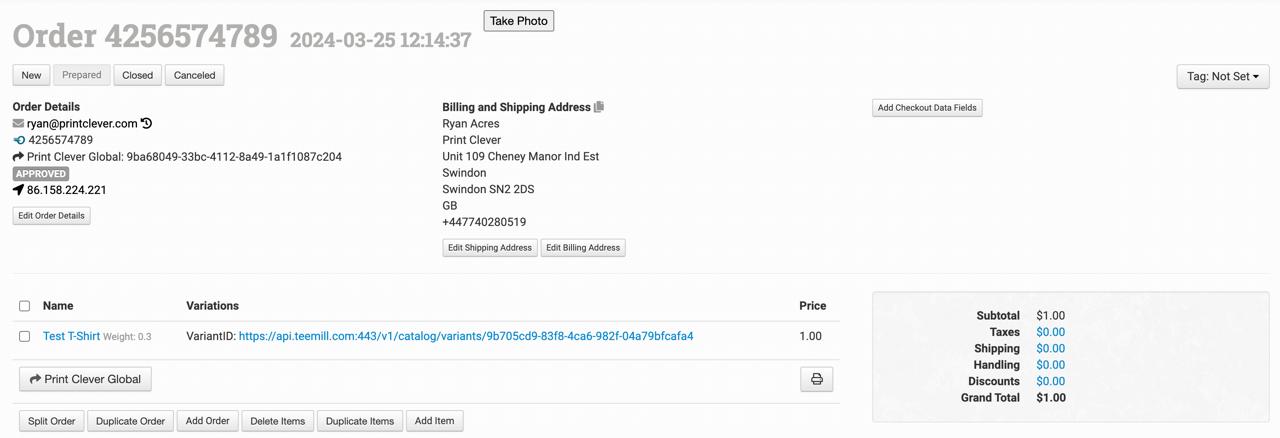The image size is (1280, 438).
Task: Click the share arrow icon beside Print Clever Global ID
Action: point(18,157)
